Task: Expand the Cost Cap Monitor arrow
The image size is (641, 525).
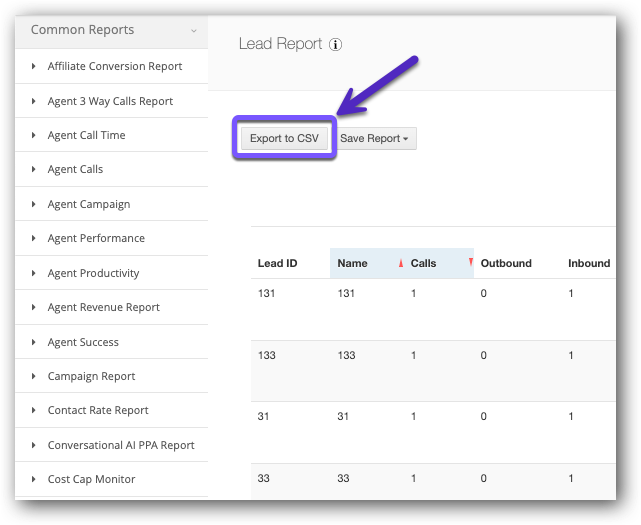Action: tap(34, 479)
